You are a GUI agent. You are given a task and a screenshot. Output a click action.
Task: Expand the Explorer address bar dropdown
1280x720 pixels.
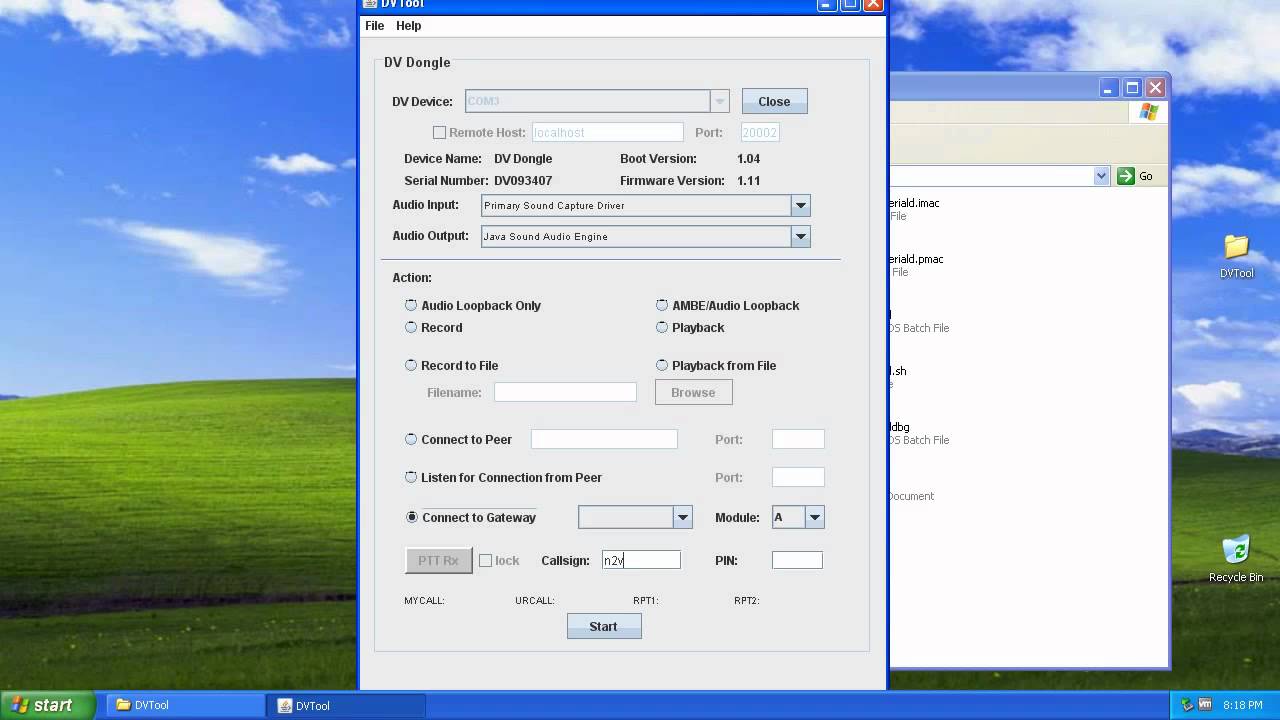click(x=1101, y=176)
